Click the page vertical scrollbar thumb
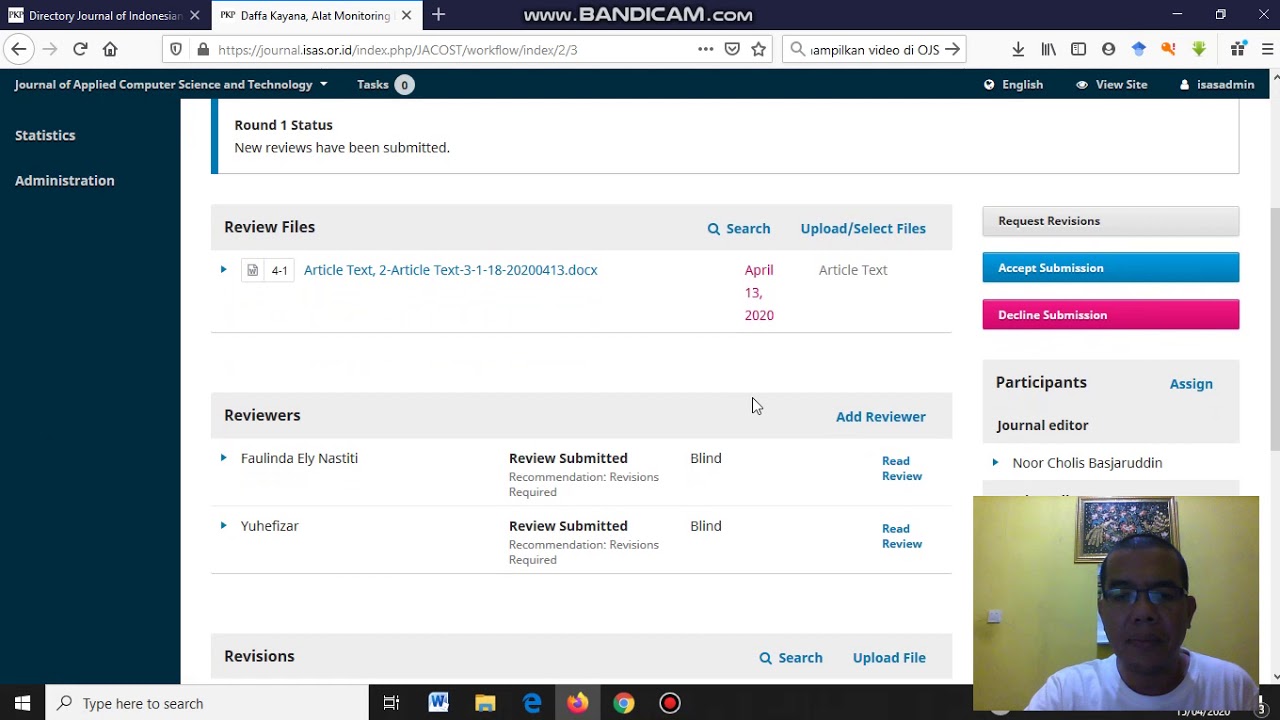1280x720 pixels. pyautogui.click(x=1273, y=328)
